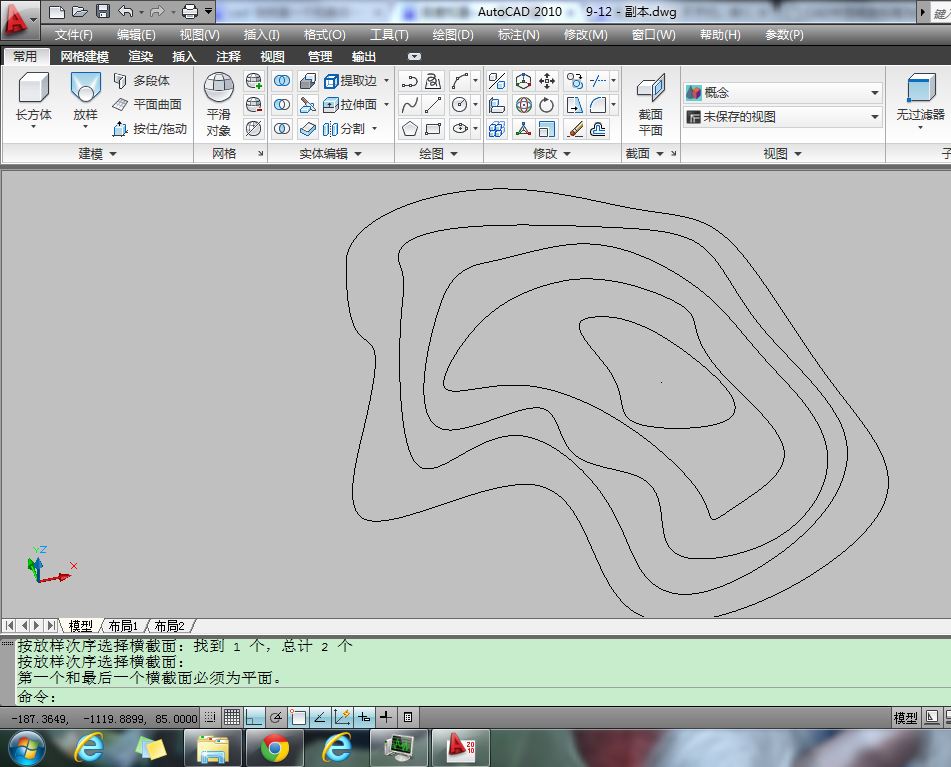Screen dimensions: 951x767
Task: Select the polyline draw tool
Action: (409, 81)
